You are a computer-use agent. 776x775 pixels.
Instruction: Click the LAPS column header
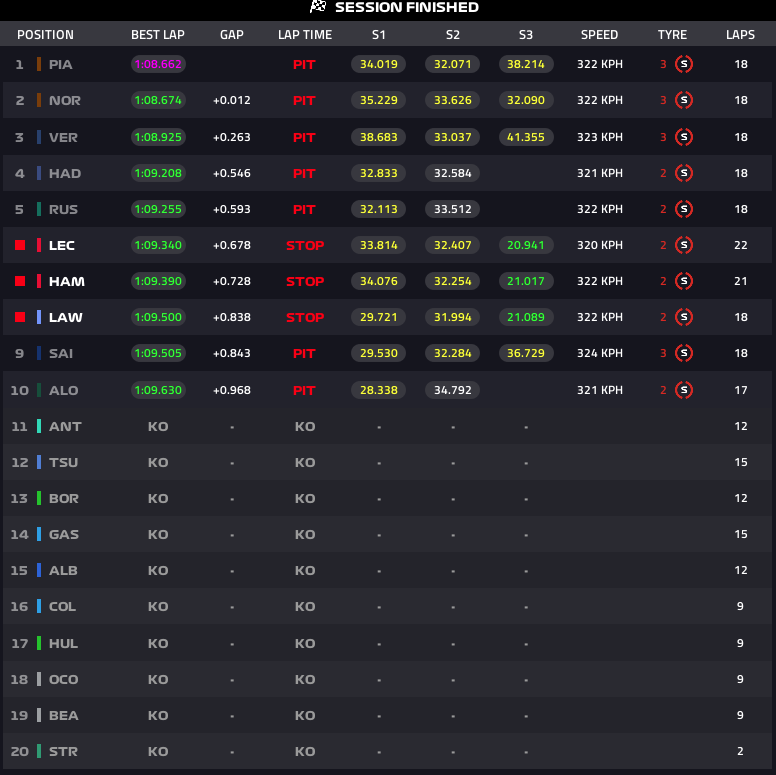coord(740,35)
